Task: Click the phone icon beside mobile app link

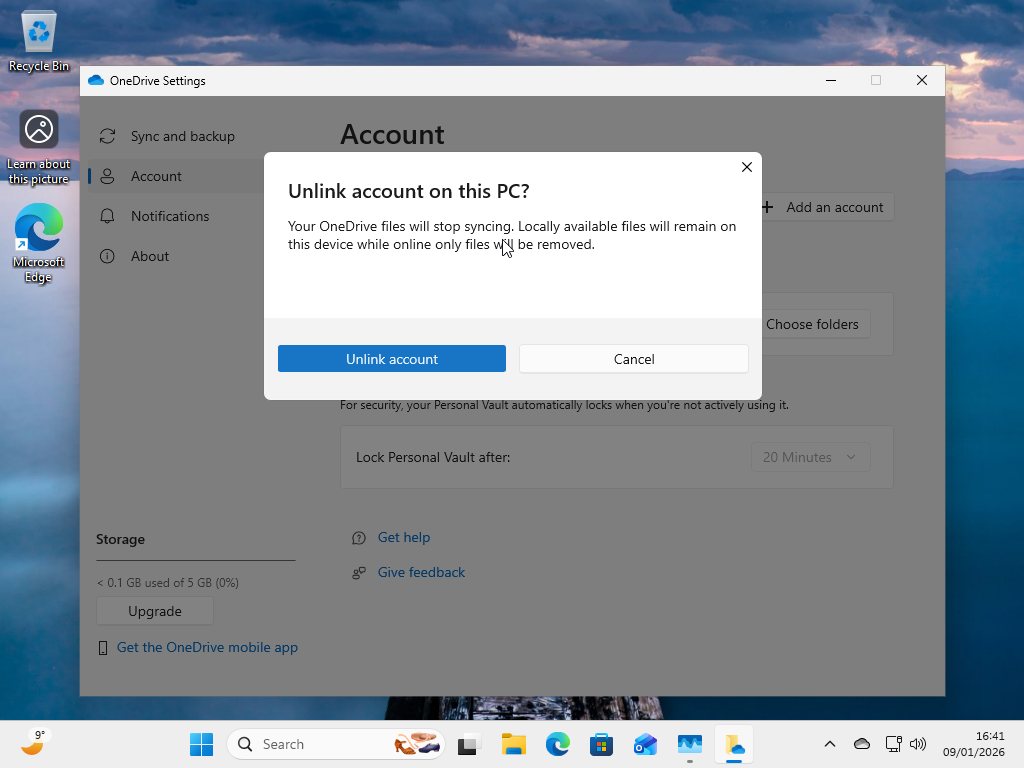Action: pos(102,647)
